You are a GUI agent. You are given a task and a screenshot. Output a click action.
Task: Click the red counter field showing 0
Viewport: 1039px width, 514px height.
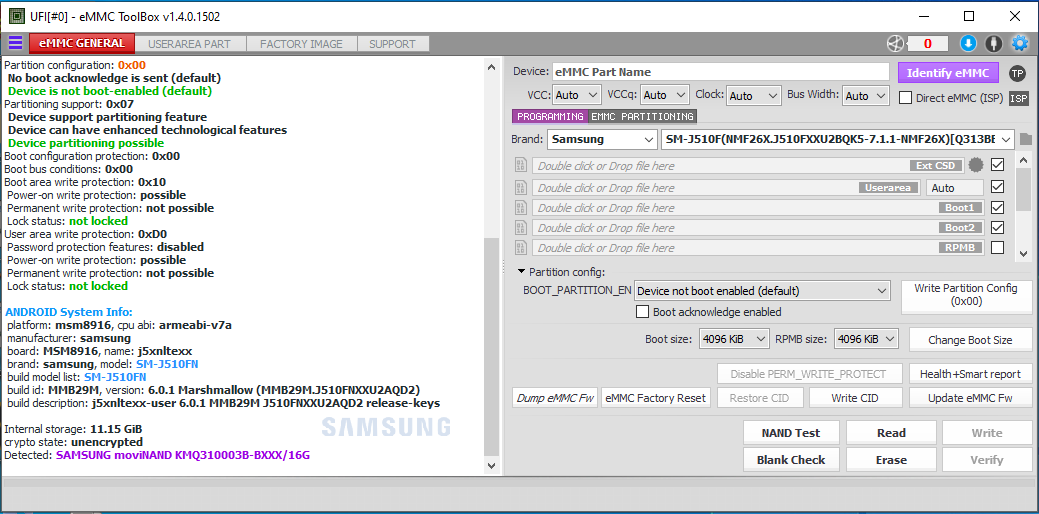click(x=928, y=44)
